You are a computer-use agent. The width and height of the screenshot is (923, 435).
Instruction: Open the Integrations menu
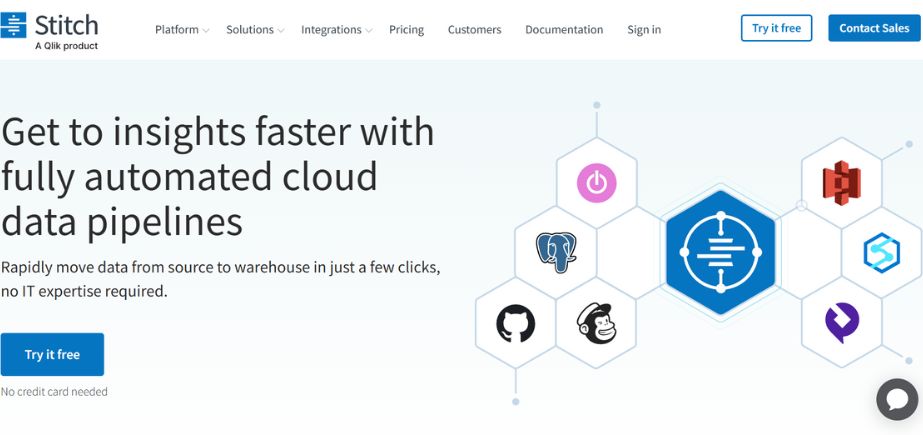click(331, 29)
